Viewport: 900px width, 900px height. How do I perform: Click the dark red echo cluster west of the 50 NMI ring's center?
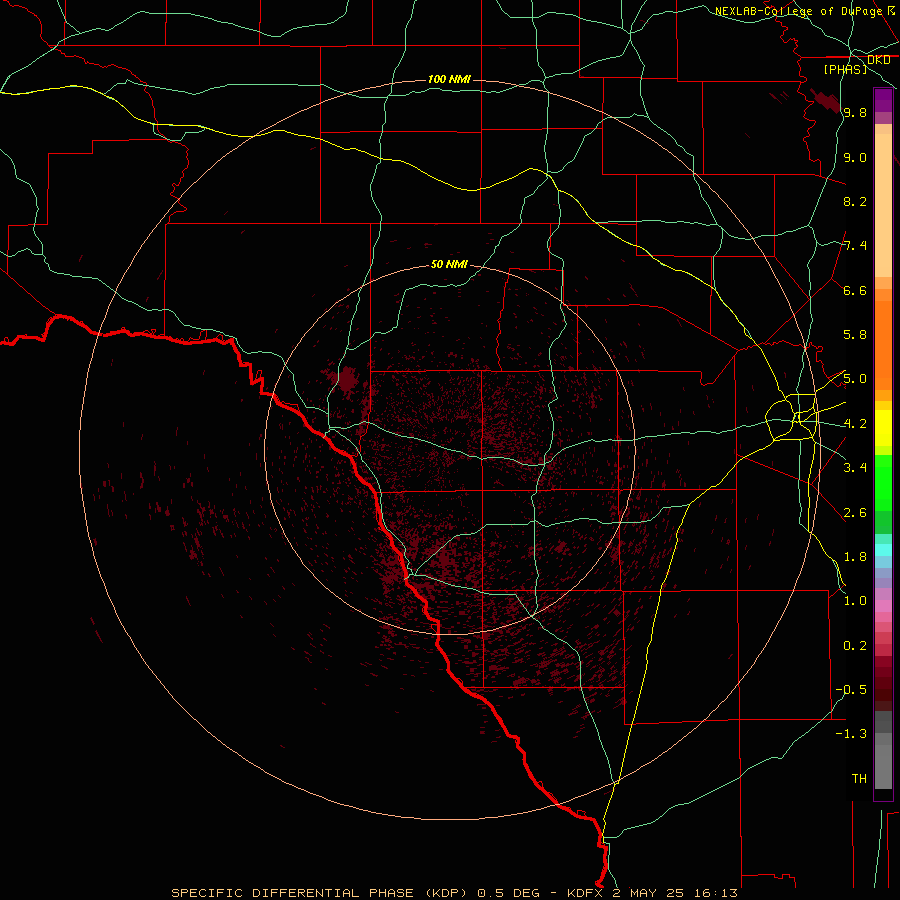347,379
